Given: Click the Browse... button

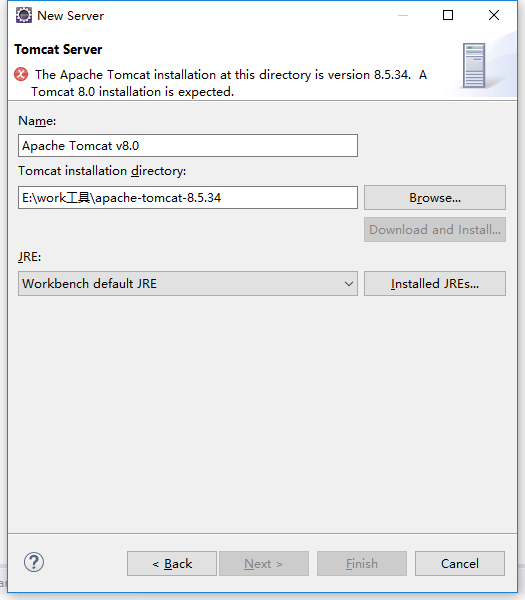Looking at the screenshot, I should click(x=435, y=197).
